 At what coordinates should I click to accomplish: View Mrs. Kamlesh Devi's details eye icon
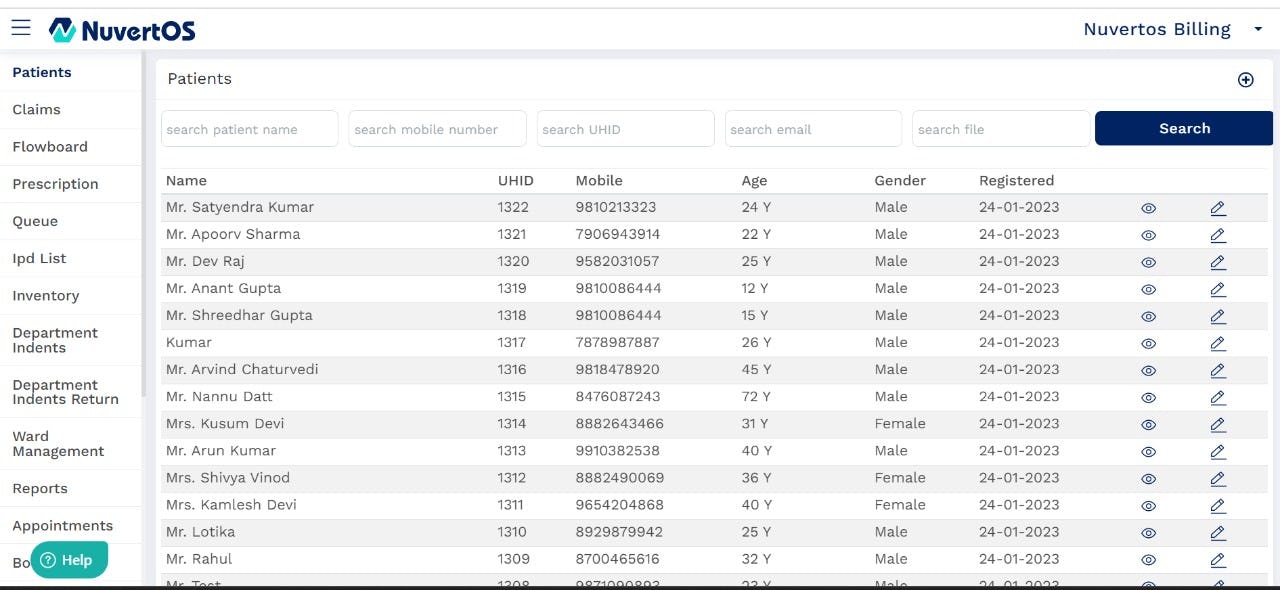(x=1149, y=505)
